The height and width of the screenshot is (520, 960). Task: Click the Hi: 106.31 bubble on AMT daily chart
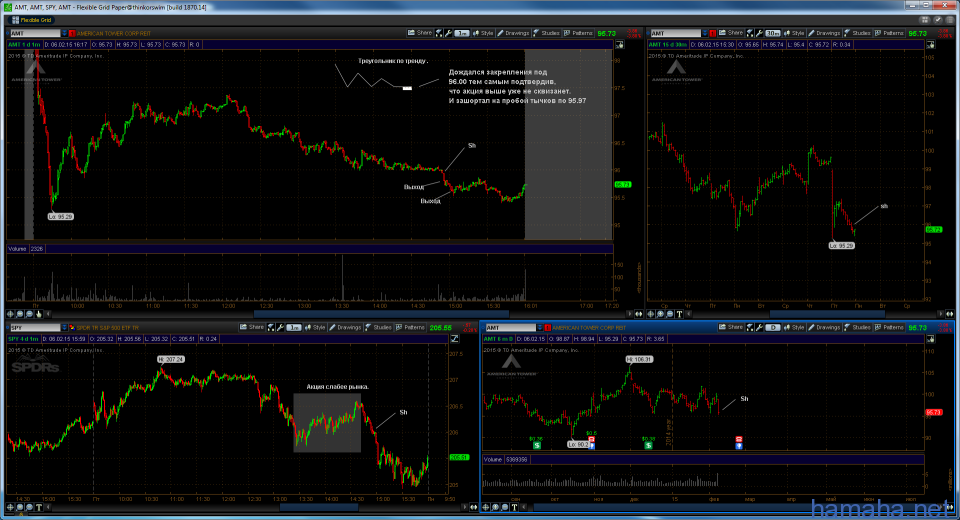(x=639, y=360)
